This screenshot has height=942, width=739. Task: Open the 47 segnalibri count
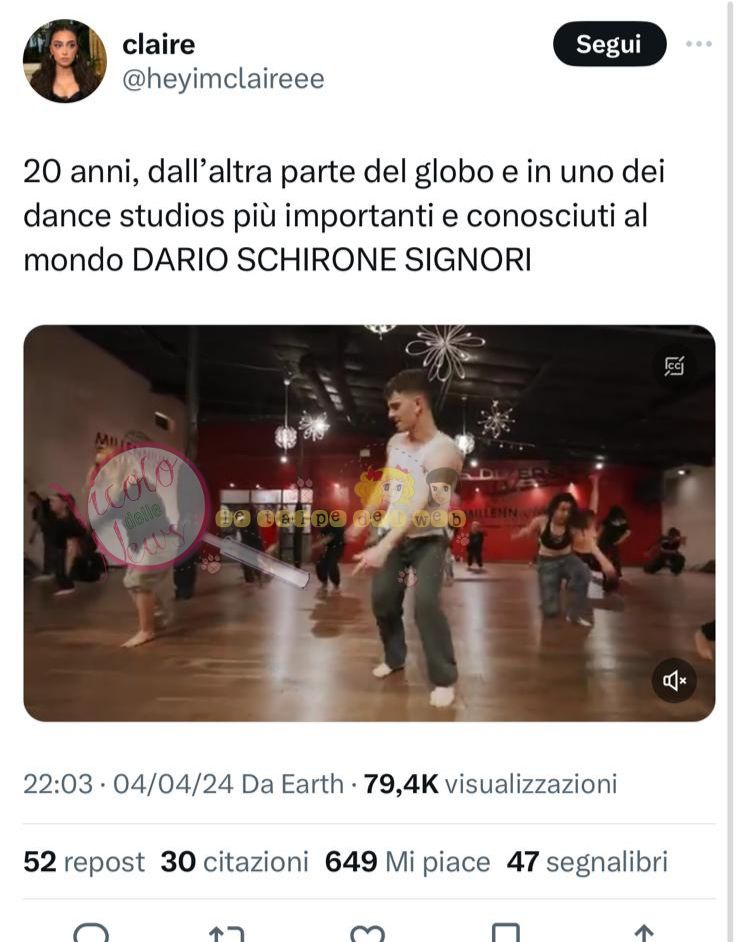(x=587, y=861)
